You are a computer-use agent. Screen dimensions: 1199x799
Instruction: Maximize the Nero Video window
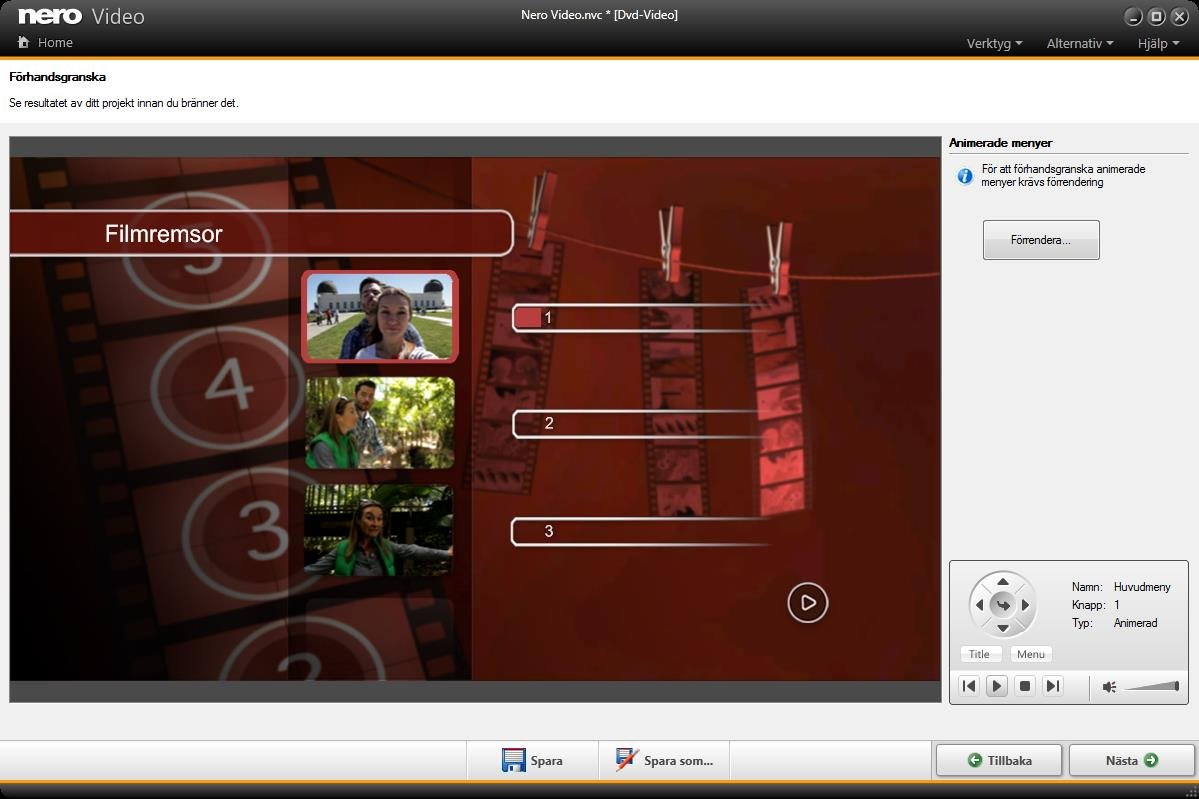click(x=1156, y=17)
